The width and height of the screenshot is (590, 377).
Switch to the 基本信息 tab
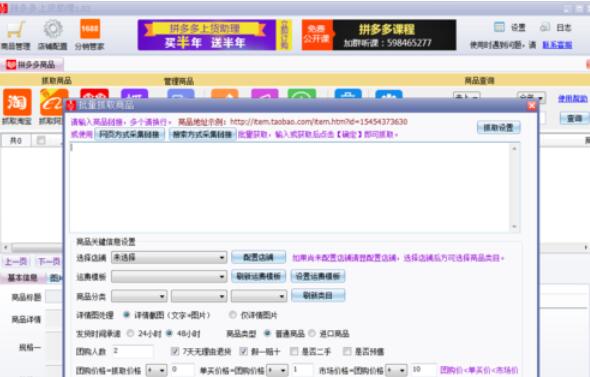(x=23, y=278)
